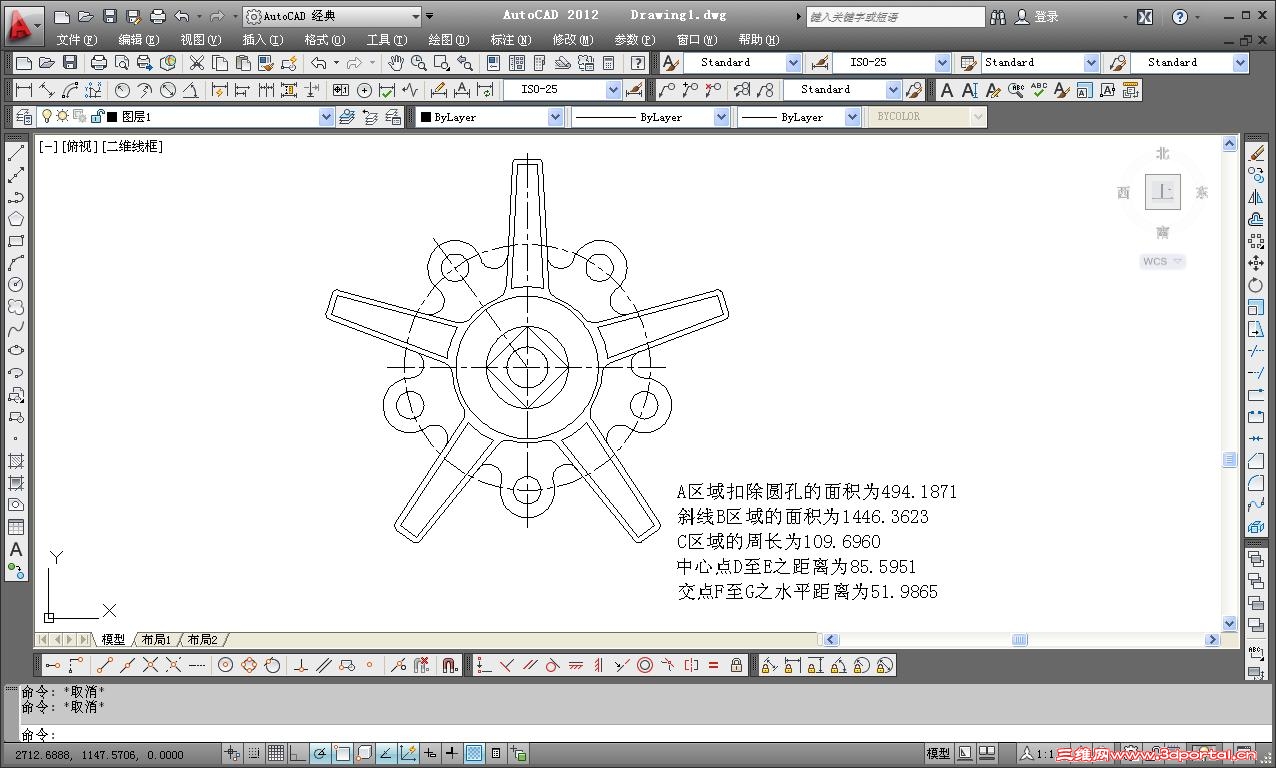Click the horizontal scrollbar thumb below the drawing
1276x768 pixels.
tap(1019, 640)
